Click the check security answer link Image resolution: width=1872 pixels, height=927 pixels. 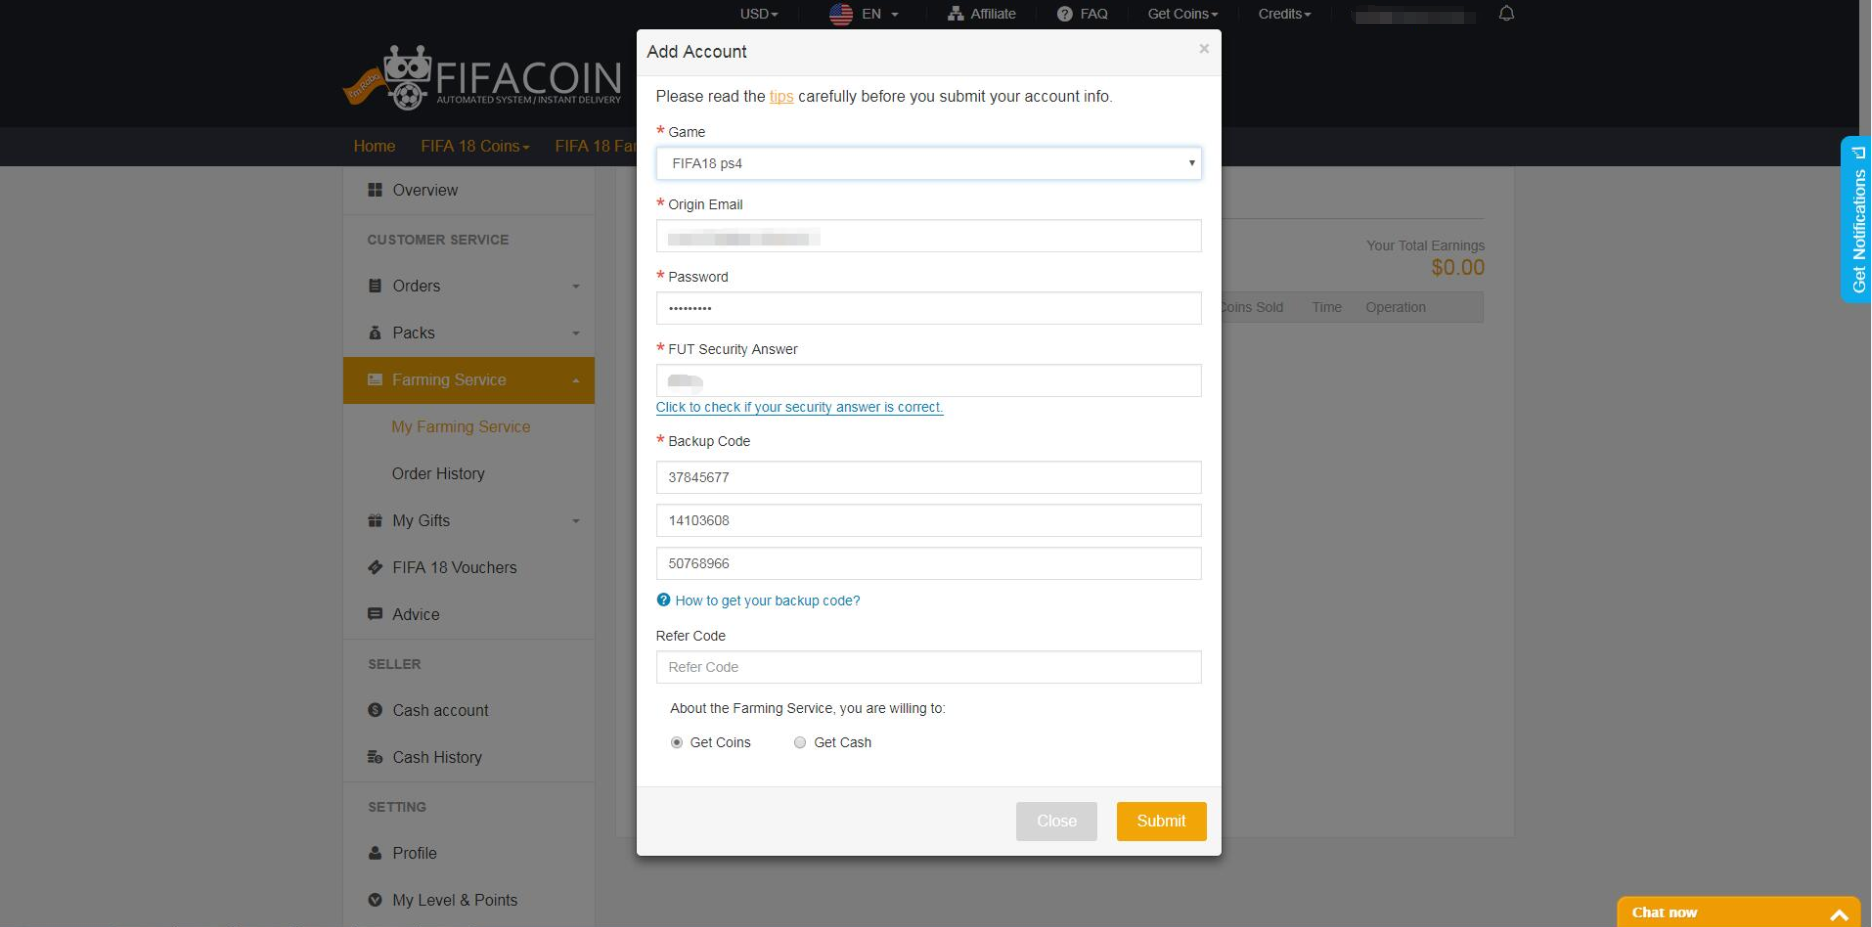pos(799,407)
